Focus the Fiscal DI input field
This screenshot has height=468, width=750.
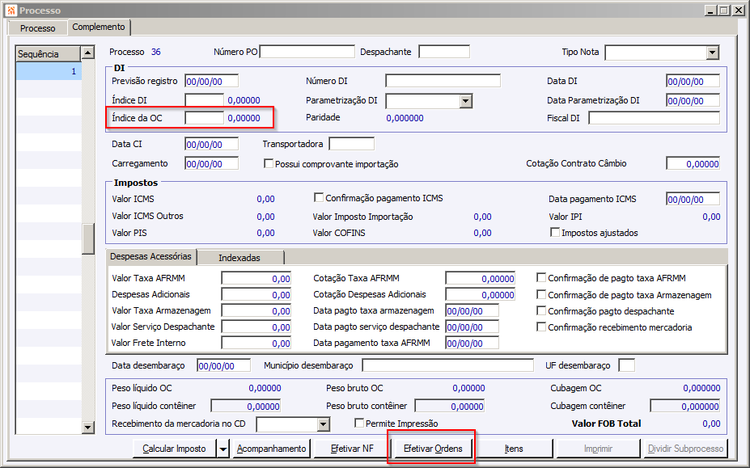[654, 118]
